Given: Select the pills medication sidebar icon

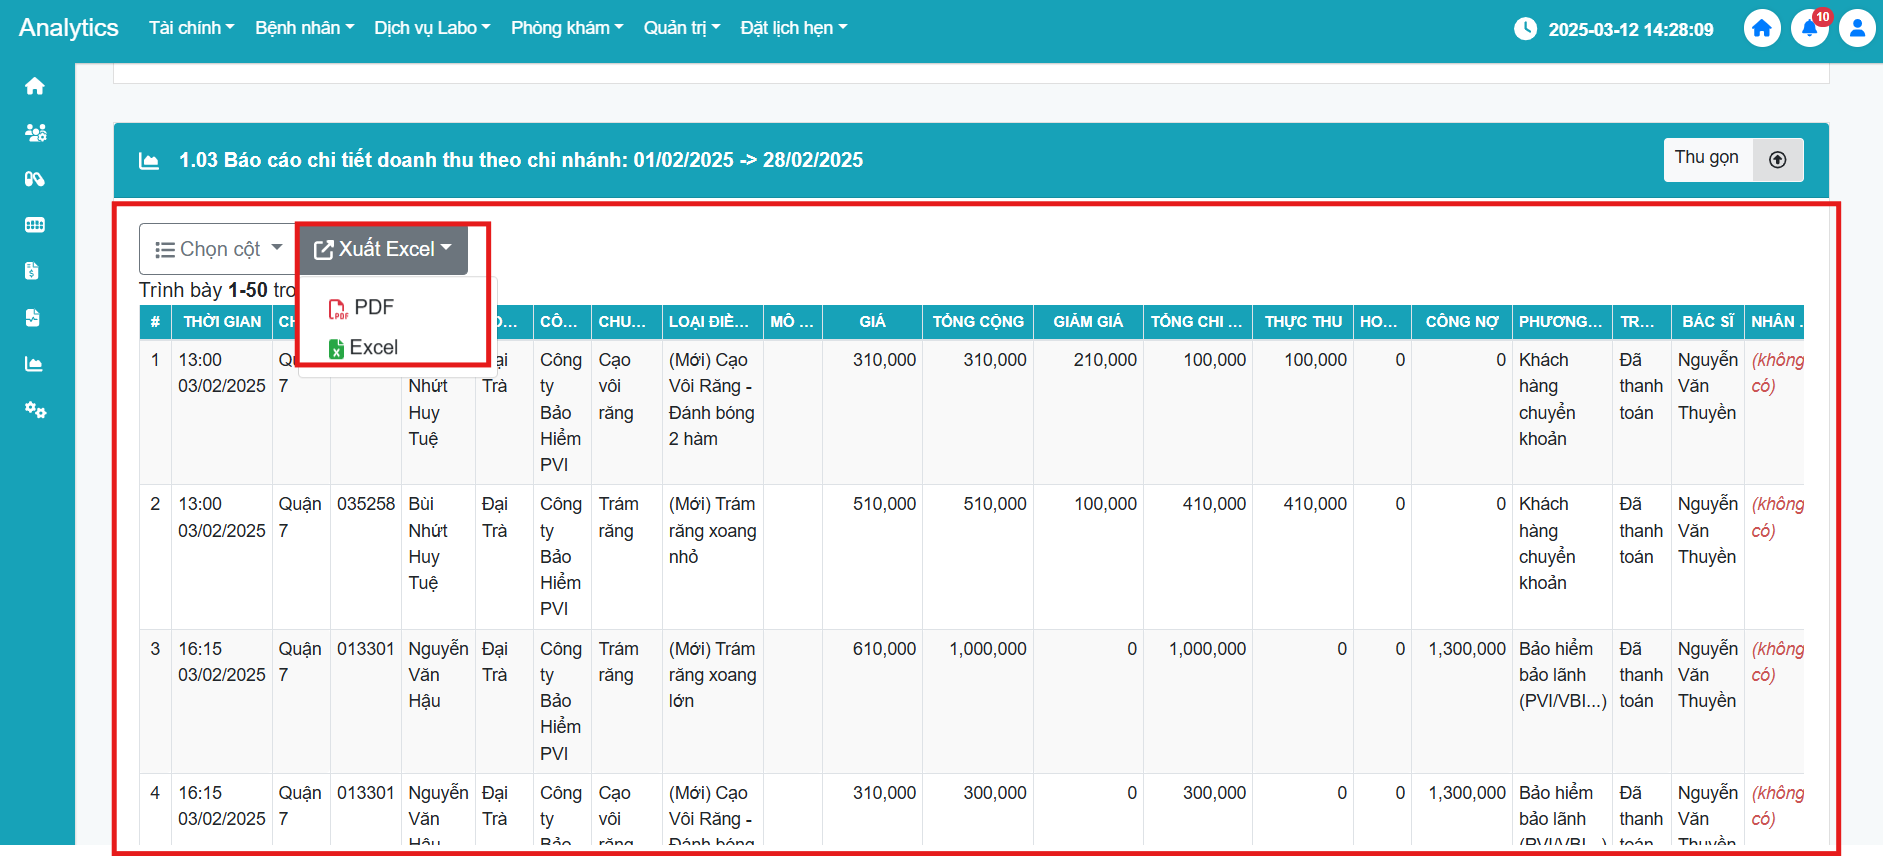Looking at the screenshot, I should (x=35, y=179).
